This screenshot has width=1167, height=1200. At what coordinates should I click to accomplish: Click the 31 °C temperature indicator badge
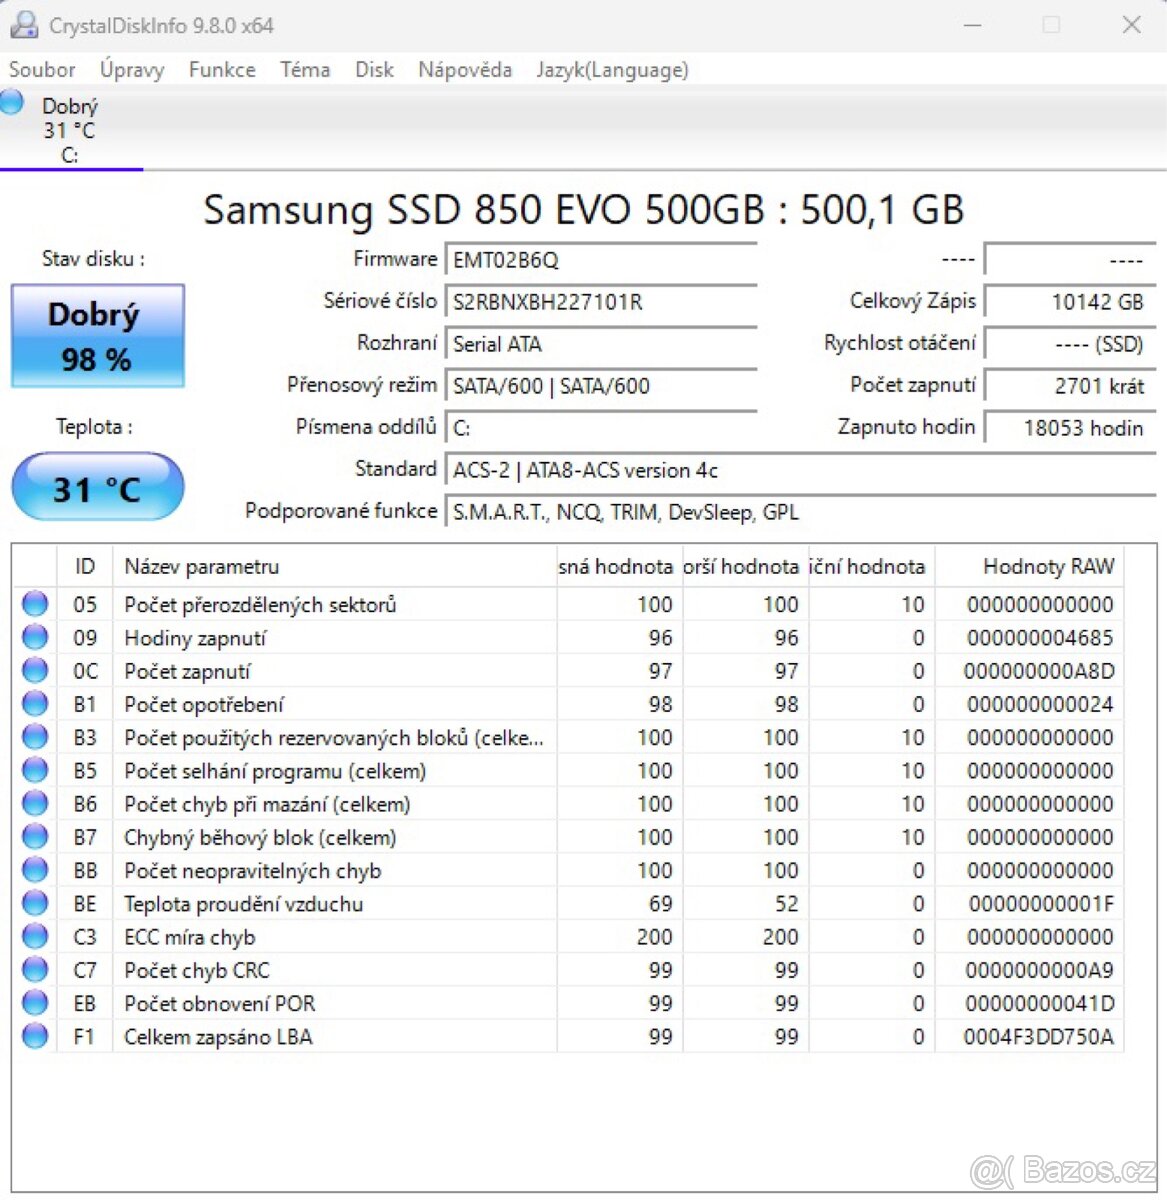97,488
